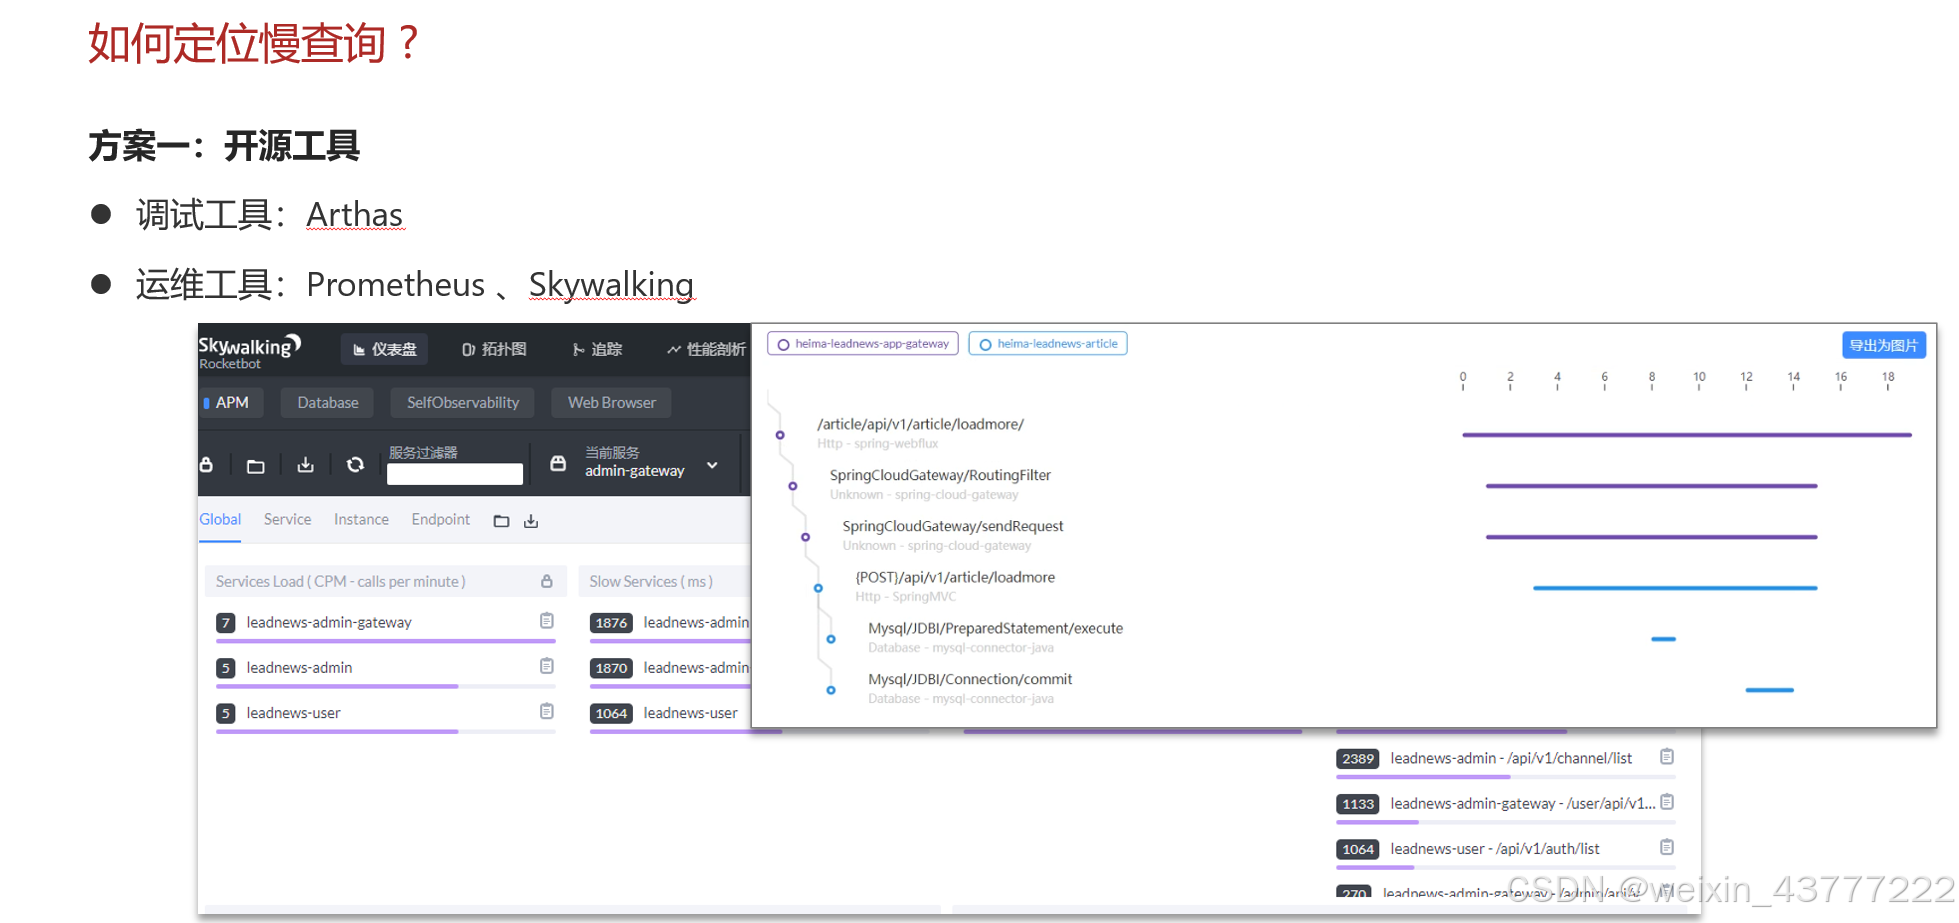Click the loadmore/ root span node circle
The image size is (1959, 923).
pyautogui.click(x=780, y=435)
